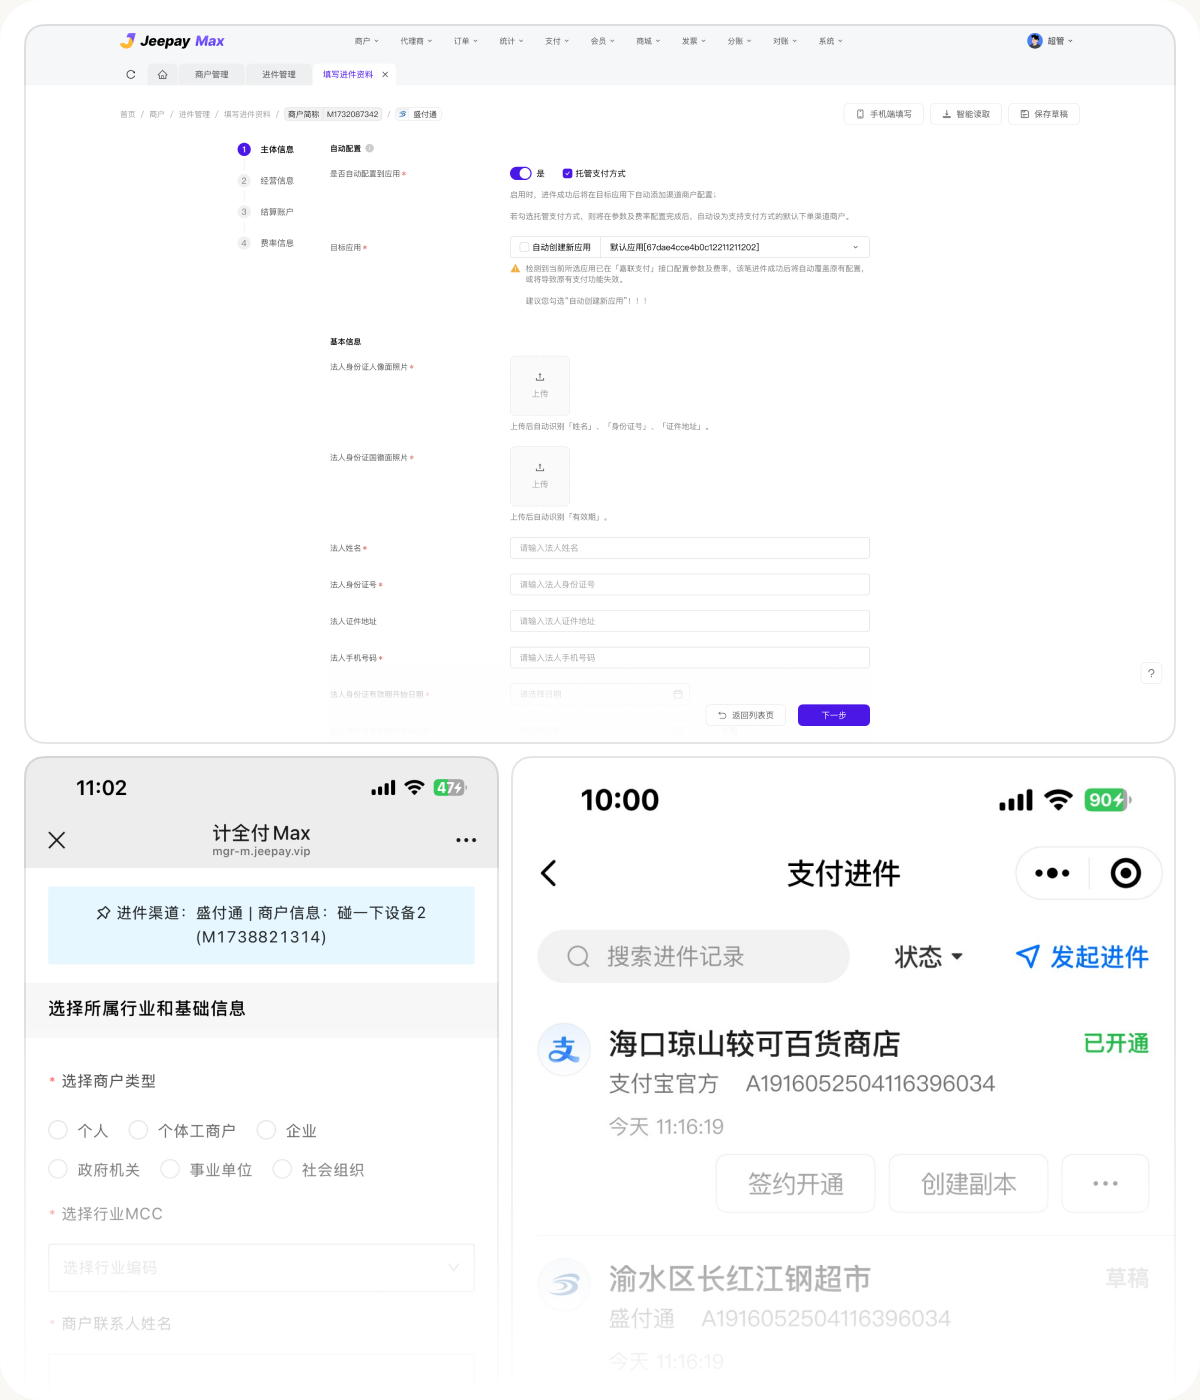Switch to the 商户管理 tab

point(212,74)
